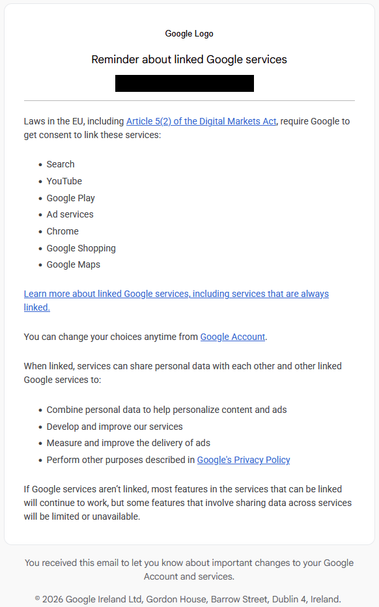Select the Search list item
The width and height of the screenshot is (379, 607).
point(60,164)
